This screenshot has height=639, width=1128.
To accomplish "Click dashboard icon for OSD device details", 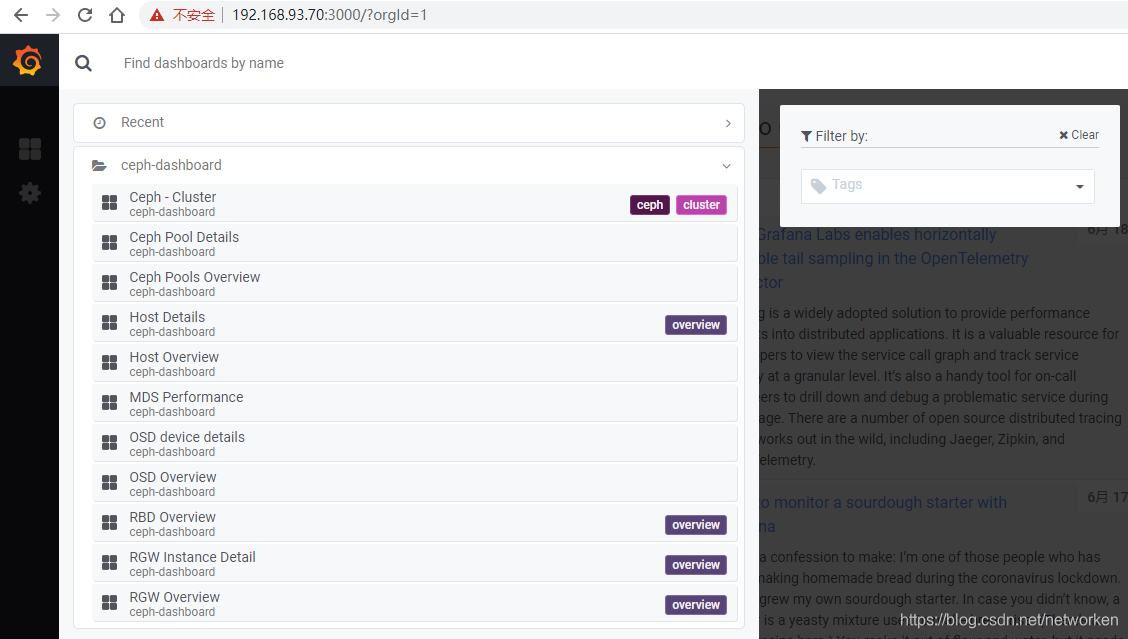I will click(x=109, y=443).
